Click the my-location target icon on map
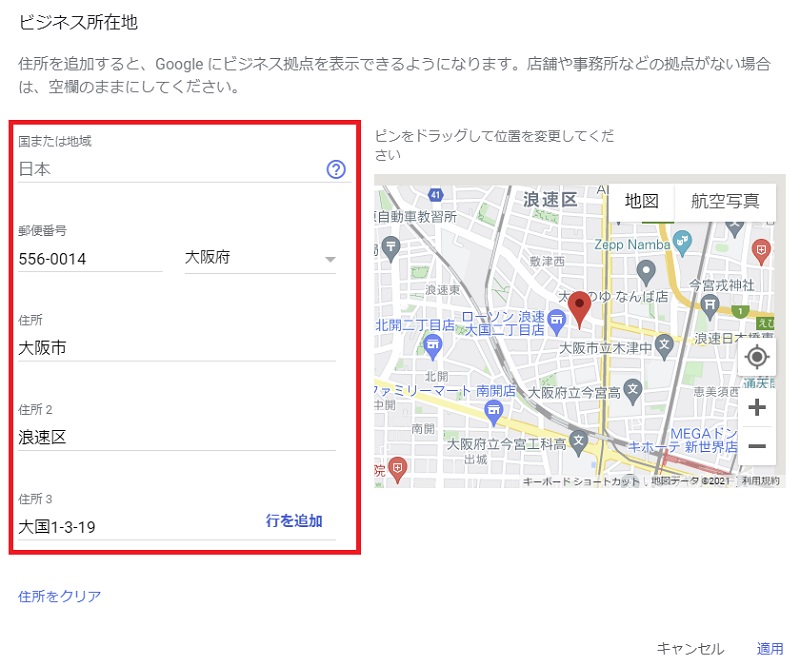This screenshot has height=666, width=800. [757, 357]
